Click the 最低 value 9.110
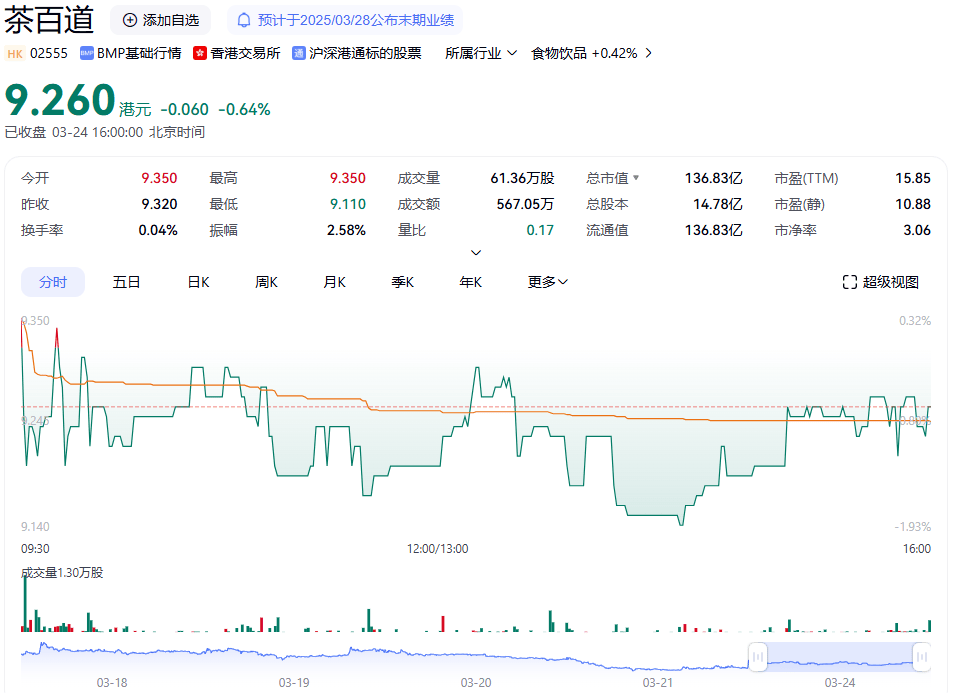955x693 pixels. coord(348,204)
